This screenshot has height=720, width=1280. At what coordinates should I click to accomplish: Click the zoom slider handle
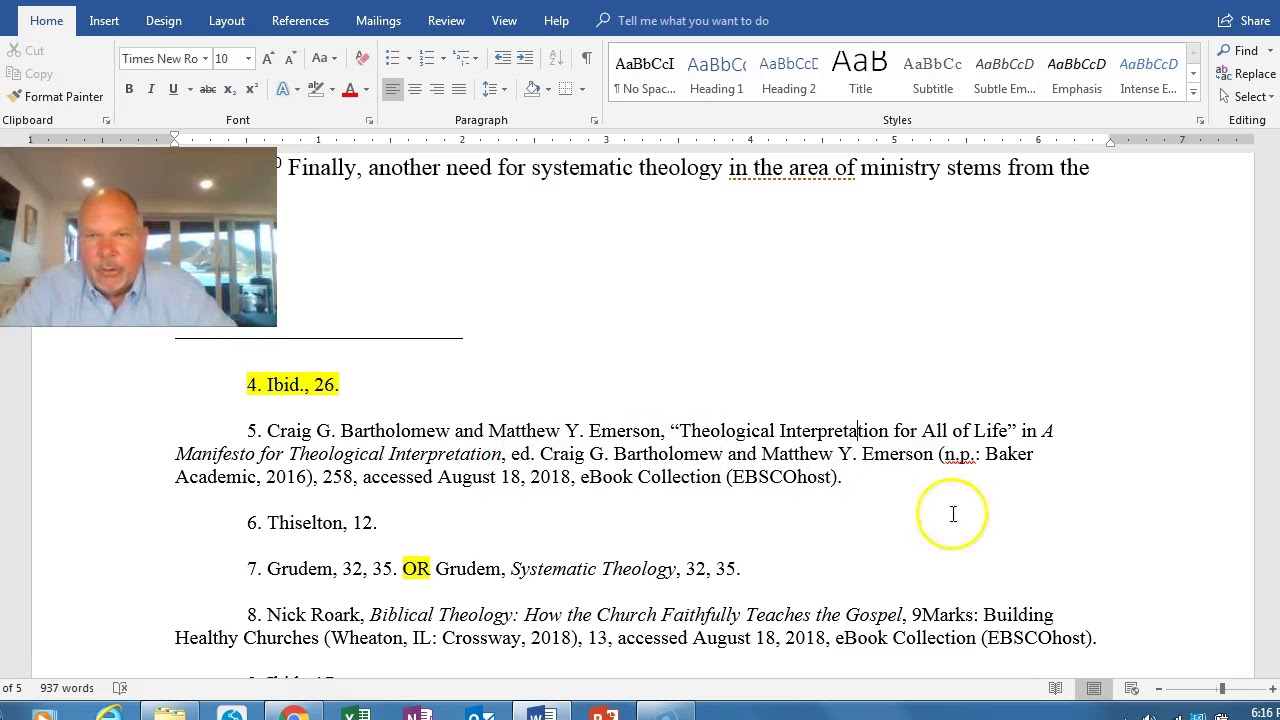(1221, 688)
